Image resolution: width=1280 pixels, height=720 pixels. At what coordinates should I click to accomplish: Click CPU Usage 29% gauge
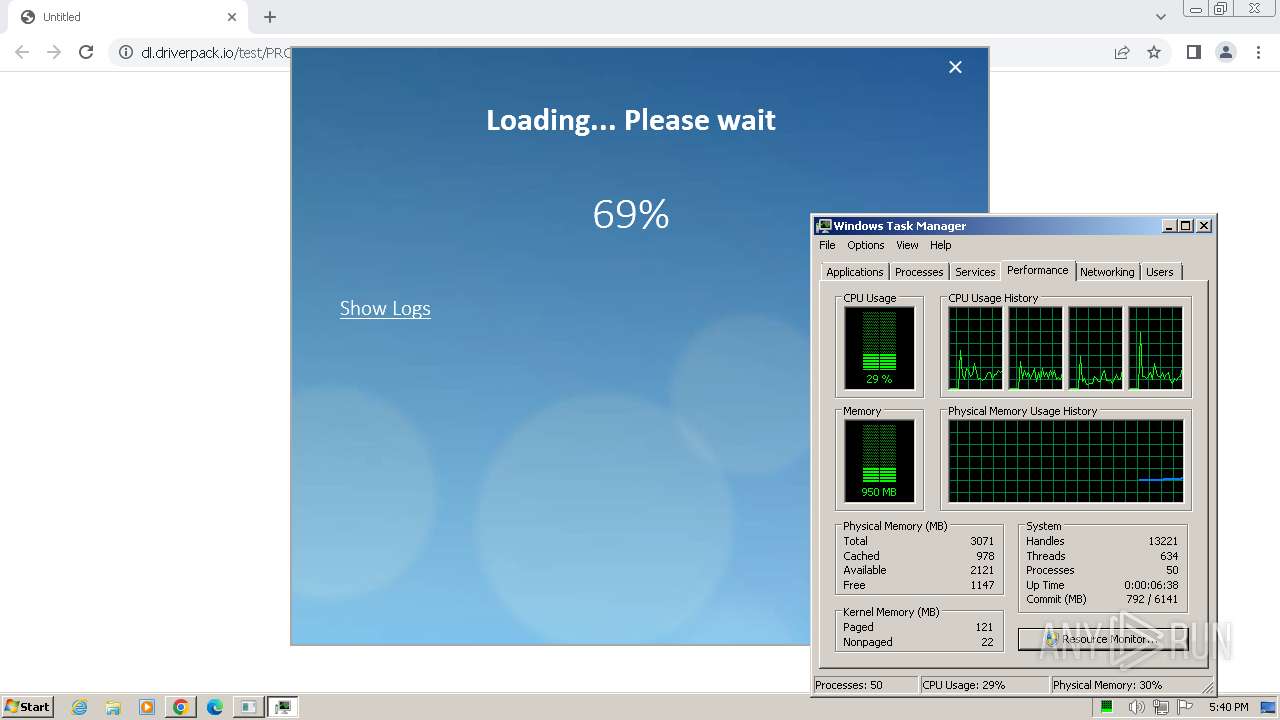(879, 347)
